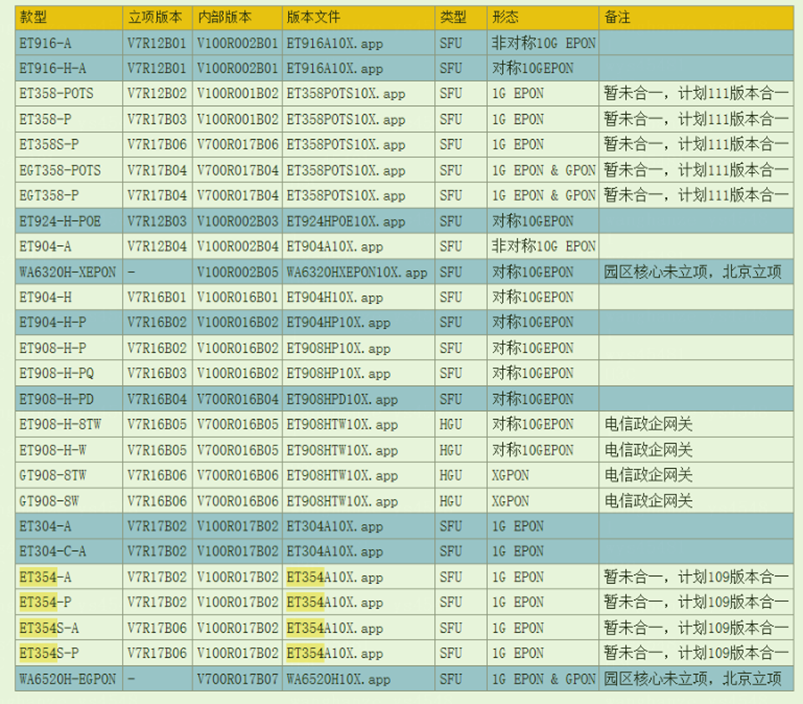Click version file WA6320HXEPON10X.app

(357, 272)
